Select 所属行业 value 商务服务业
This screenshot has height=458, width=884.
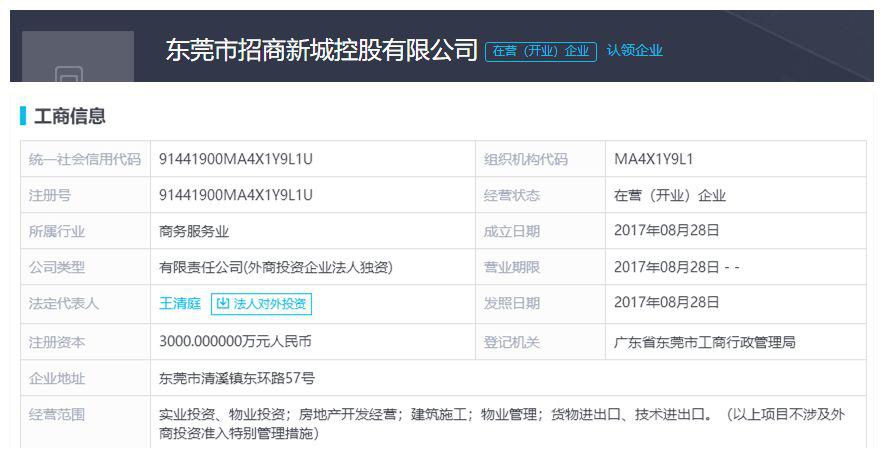(194, 231)
